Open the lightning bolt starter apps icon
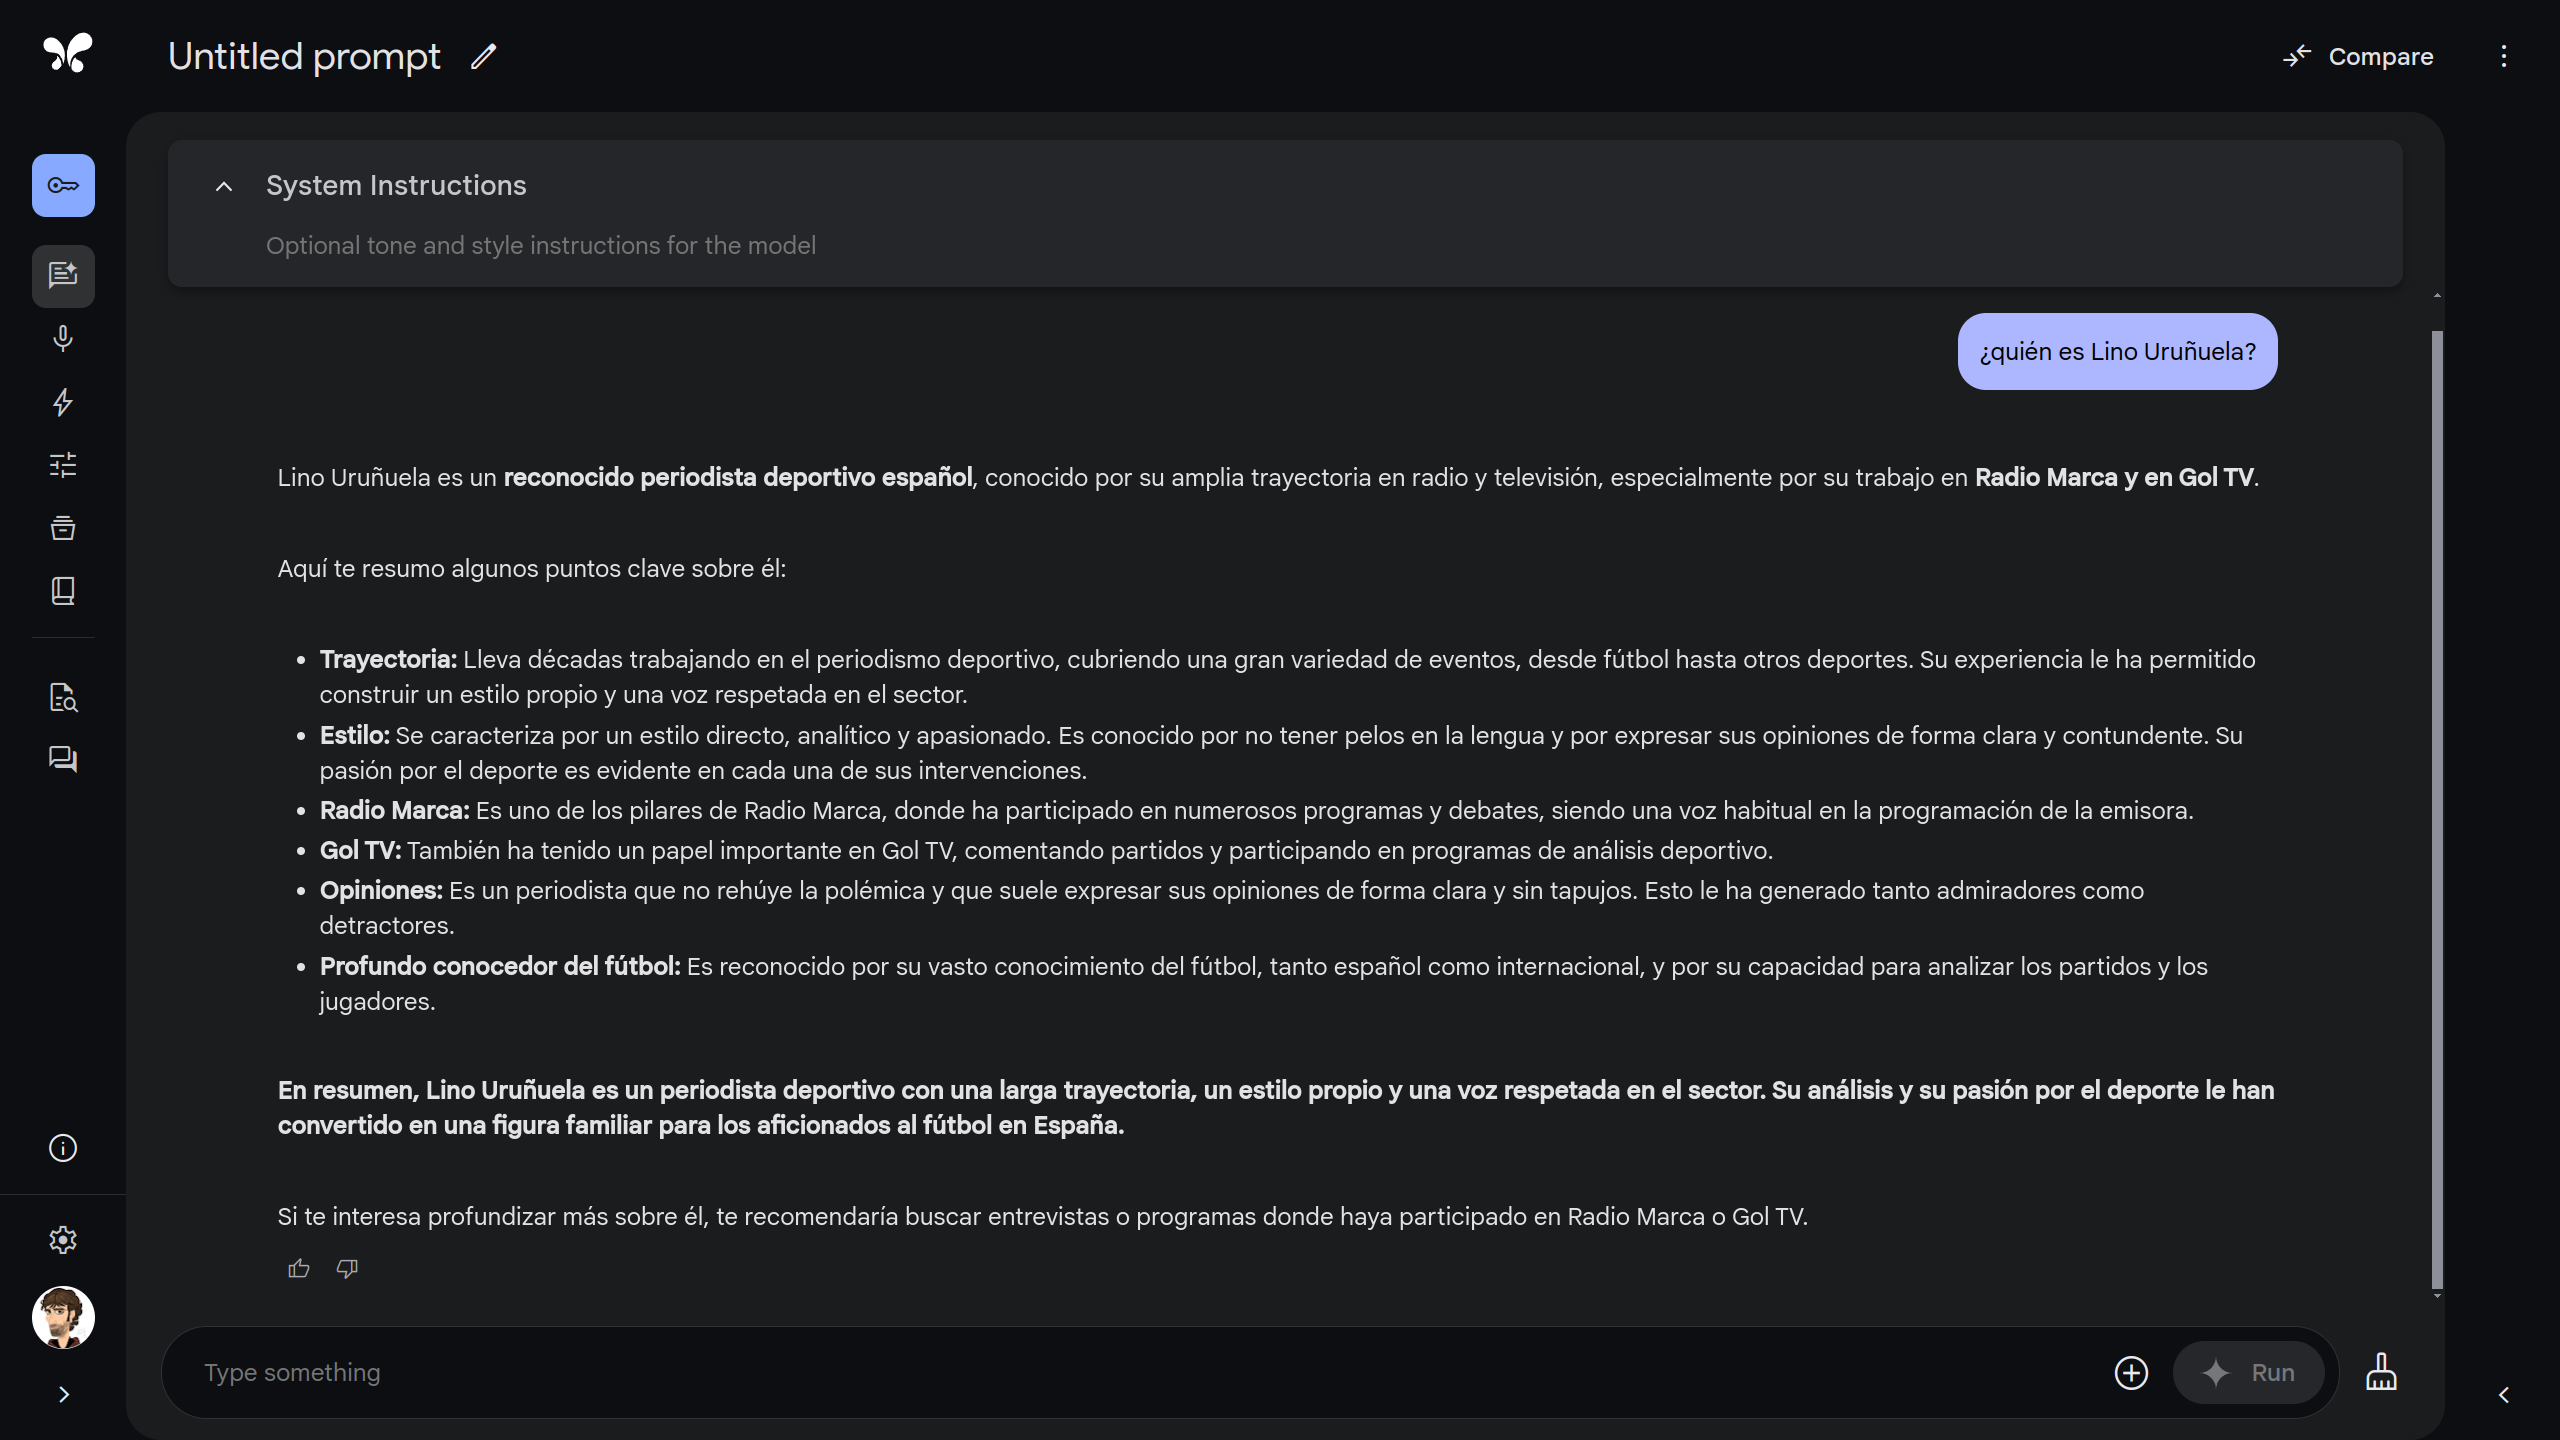Viewport: 2560px width, 1440px height. click(x=63, y=402)
